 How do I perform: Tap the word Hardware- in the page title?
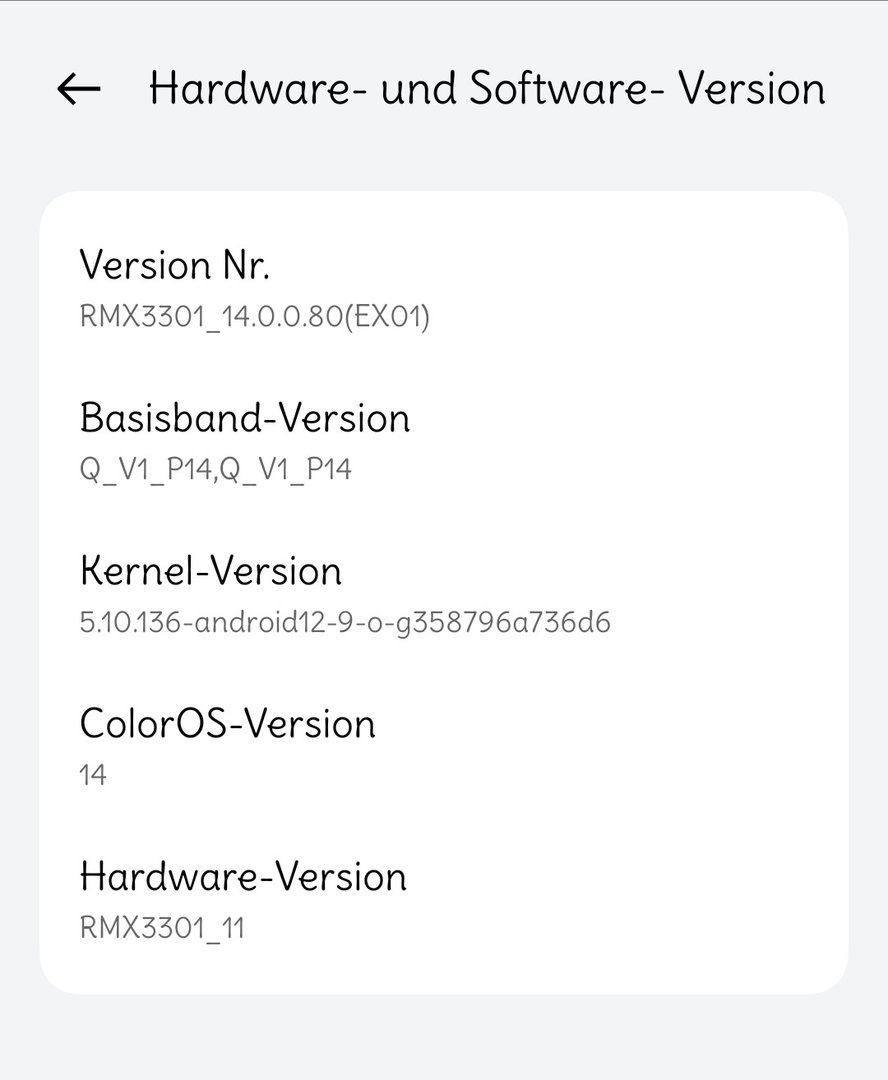point(258,89)
